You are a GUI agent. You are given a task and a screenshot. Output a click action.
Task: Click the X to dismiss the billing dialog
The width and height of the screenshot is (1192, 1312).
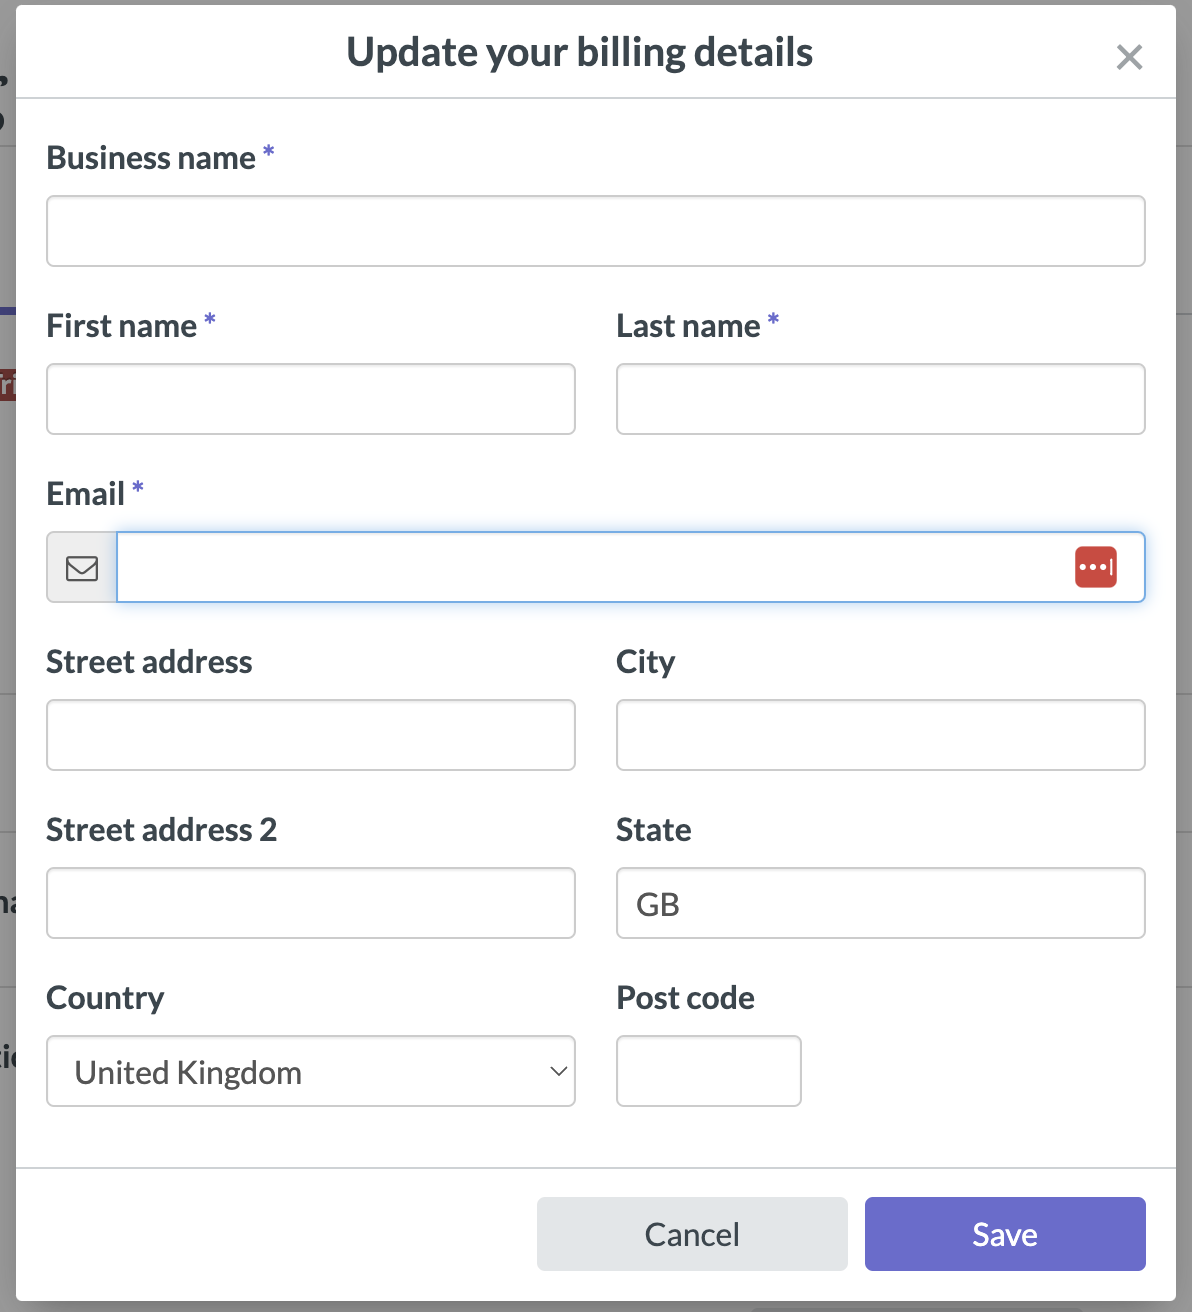tap(1129, 57)
